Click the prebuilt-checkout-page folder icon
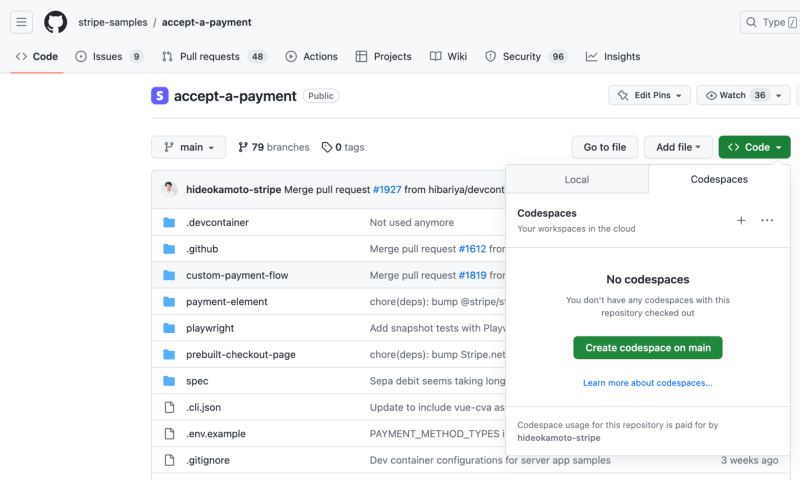Screen dimensions: 800x480 coord(169,355)
